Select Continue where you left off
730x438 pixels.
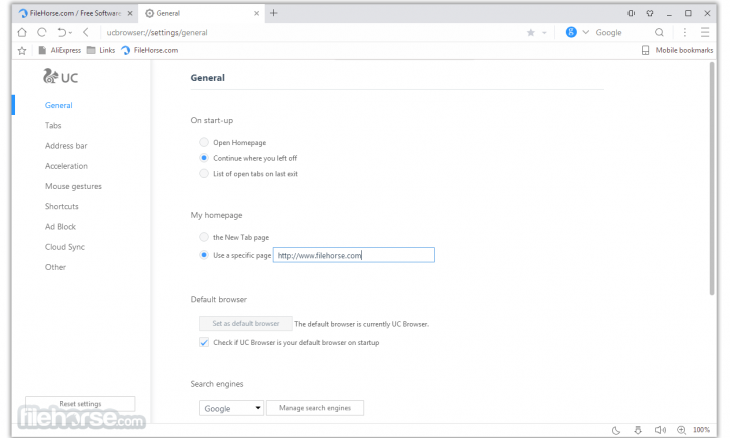point(204,158)
